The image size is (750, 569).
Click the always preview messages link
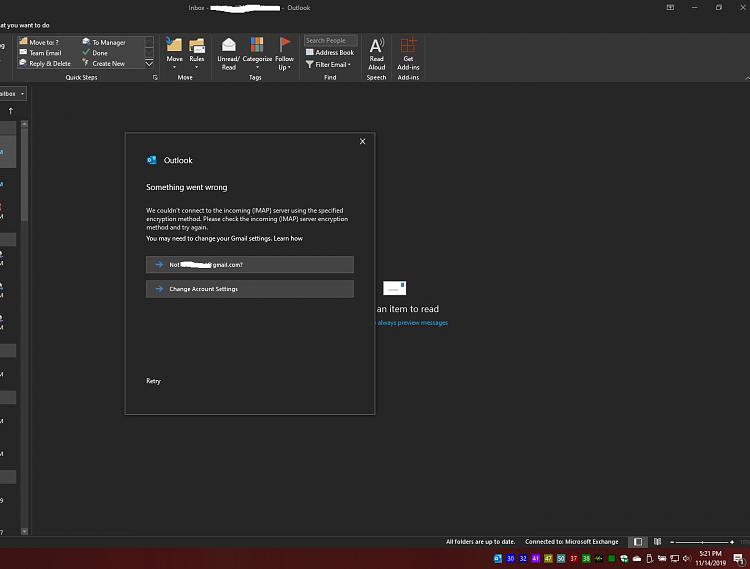point(412,323)
